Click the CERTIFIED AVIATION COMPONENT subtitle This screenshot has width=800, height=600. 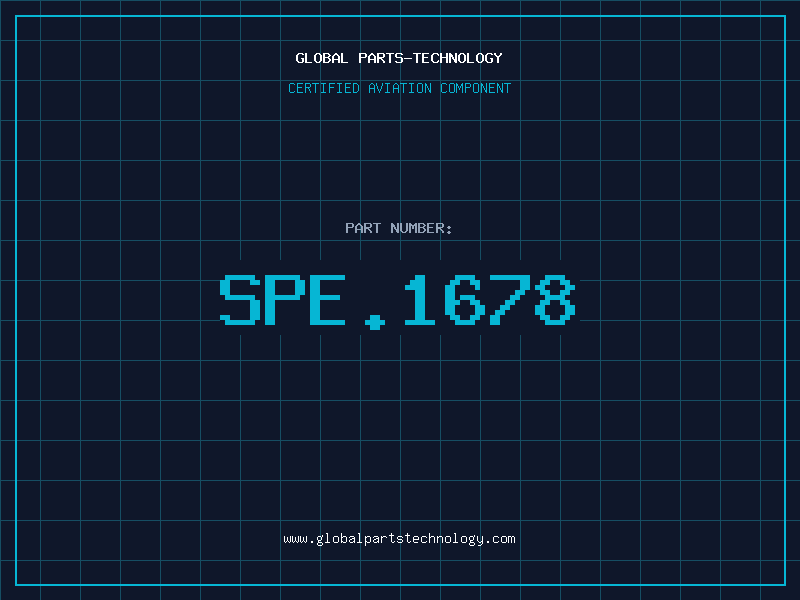399,88
